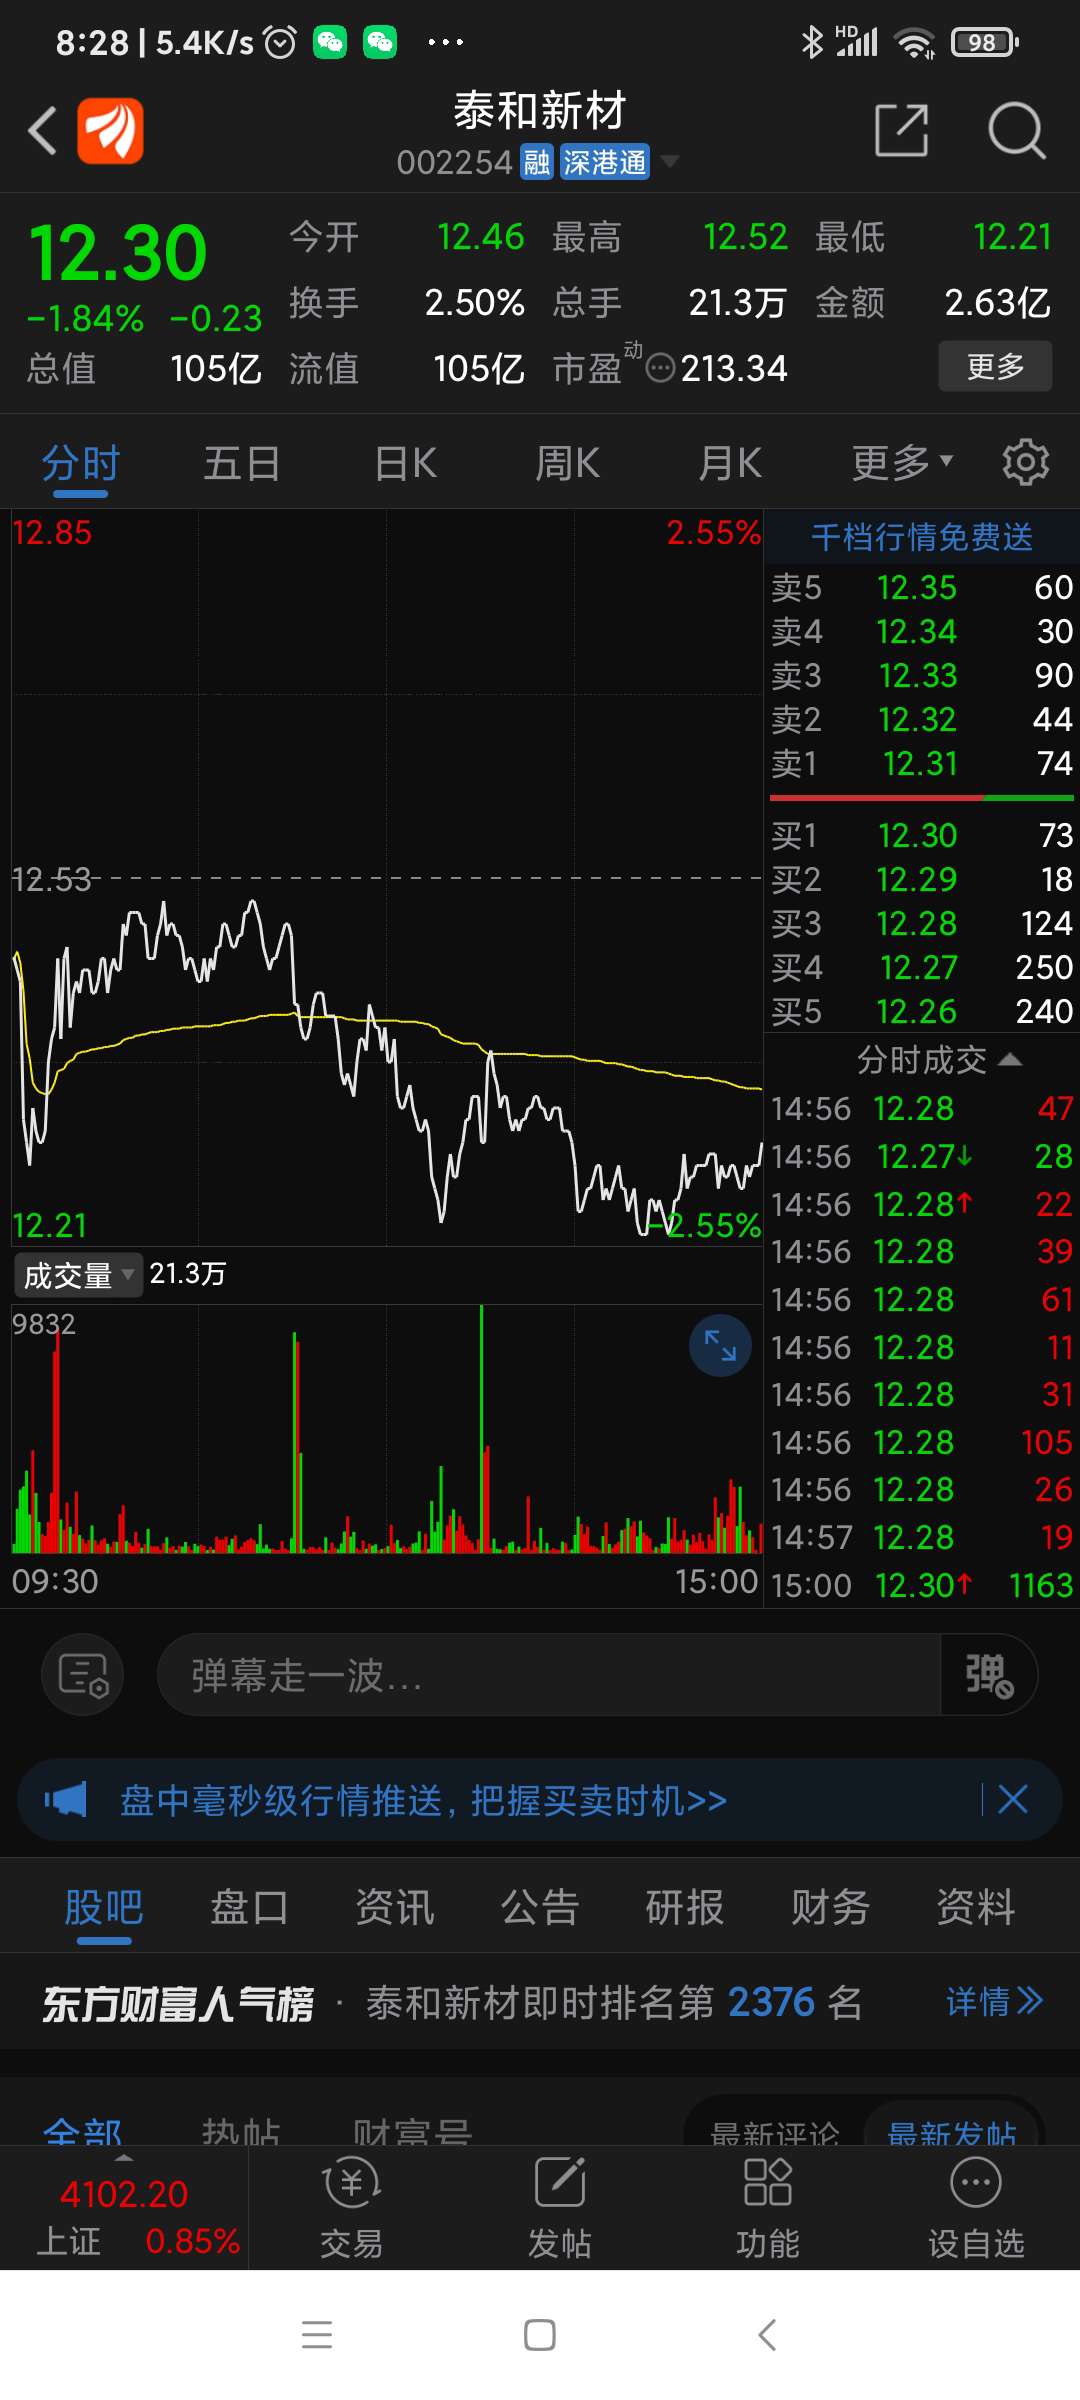Open the danmaku settings list icon
Screen dimensions: 1080x2400
[x=83, y=1674]
